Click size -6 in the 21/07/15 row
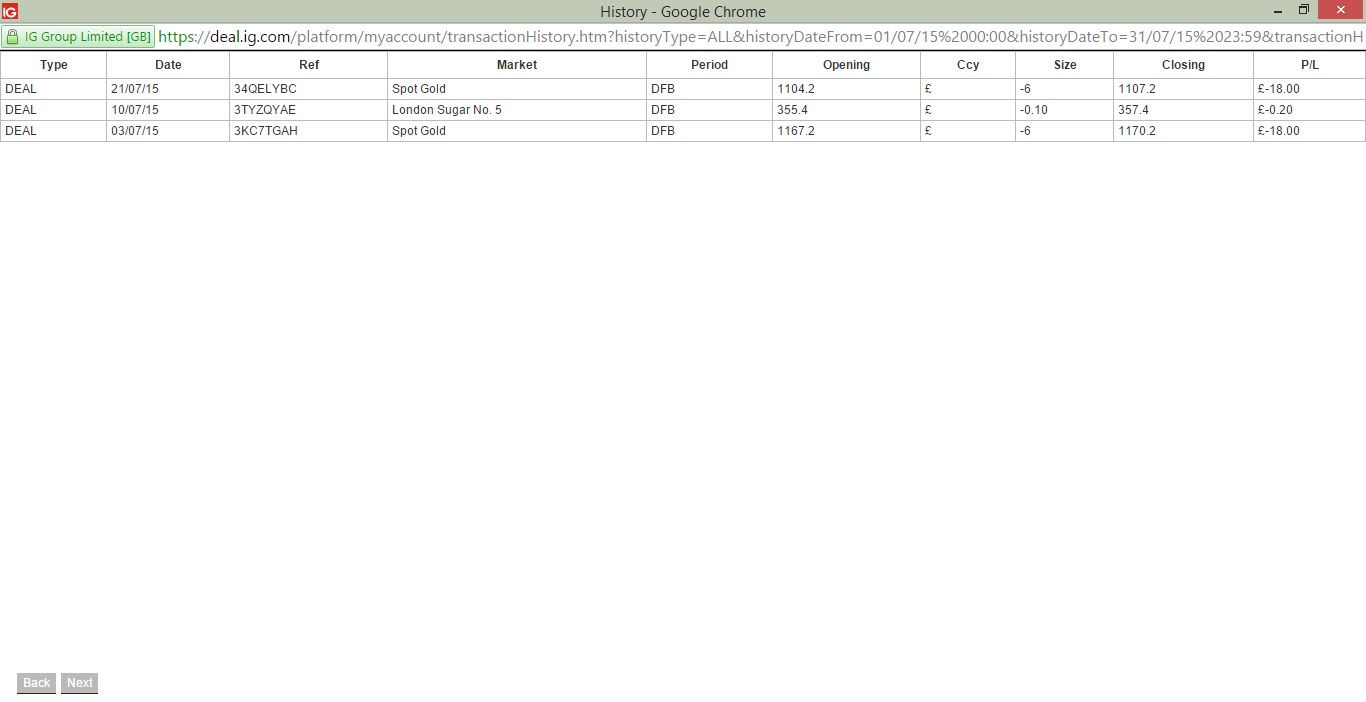The width and height of the screenshot is (1366, 702). (1025, 89)
